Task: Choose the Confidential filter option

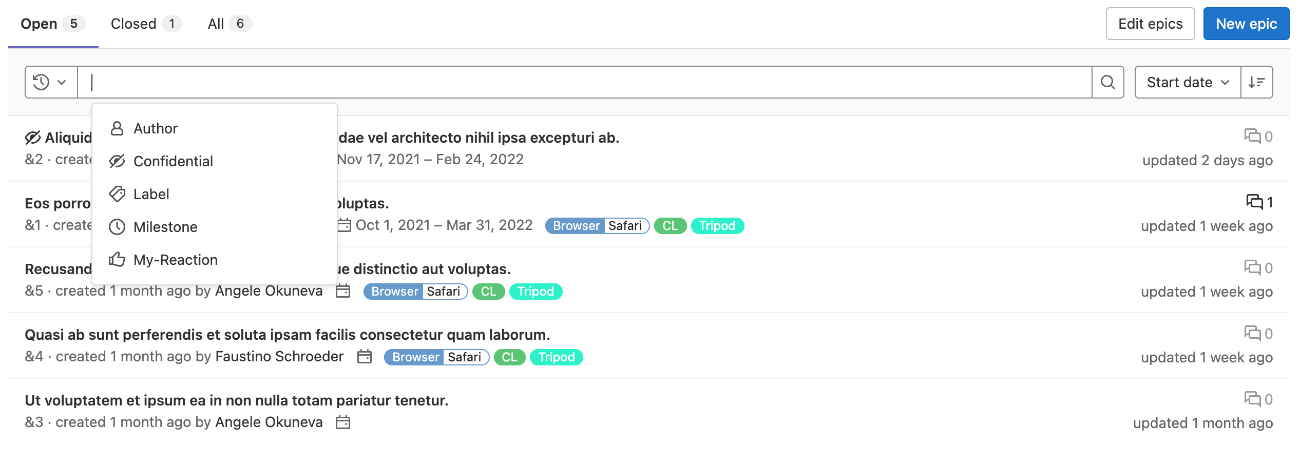Action: [x=173, y=161]
